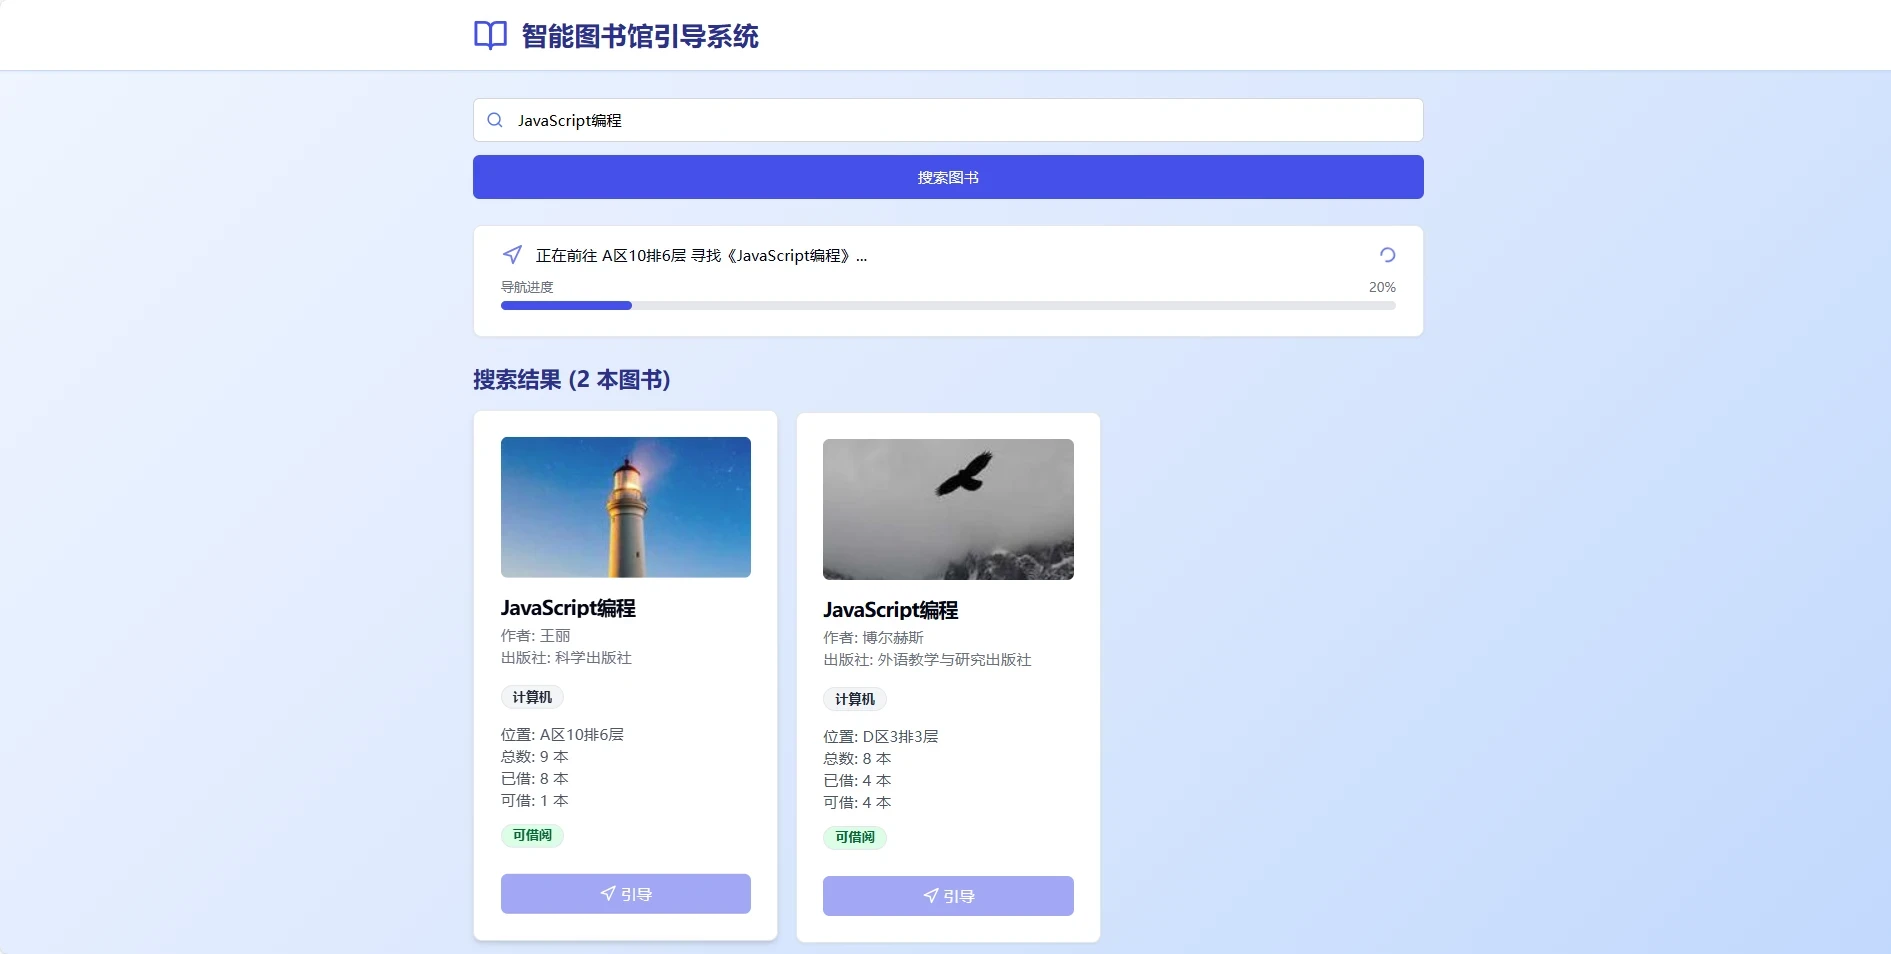Click the arrow icon in the second 引导 button
Screen dimensions: 1891x954
[x=931, y=896]
